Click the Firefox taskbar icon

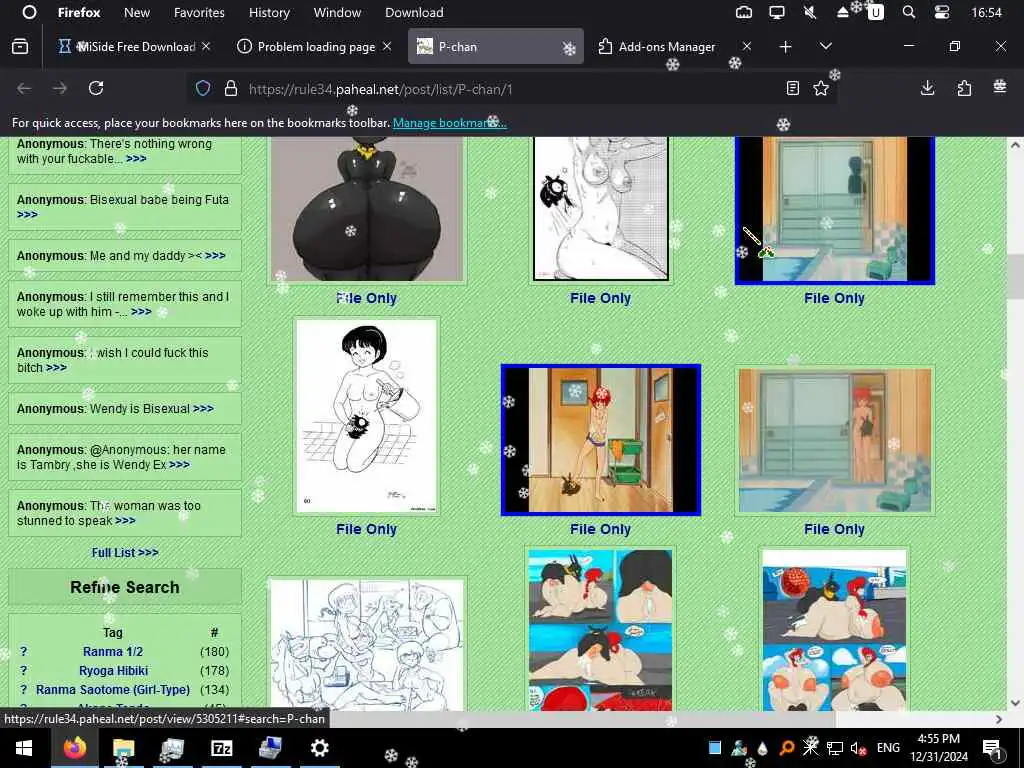point(75,748)
